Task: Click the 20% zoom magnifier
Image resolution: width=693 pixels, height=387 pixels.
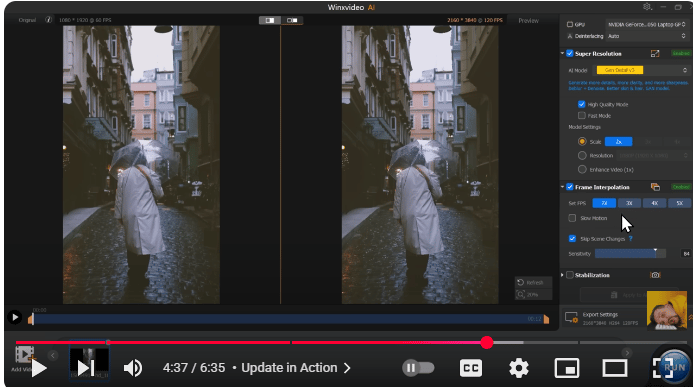Action: [521, 295]
